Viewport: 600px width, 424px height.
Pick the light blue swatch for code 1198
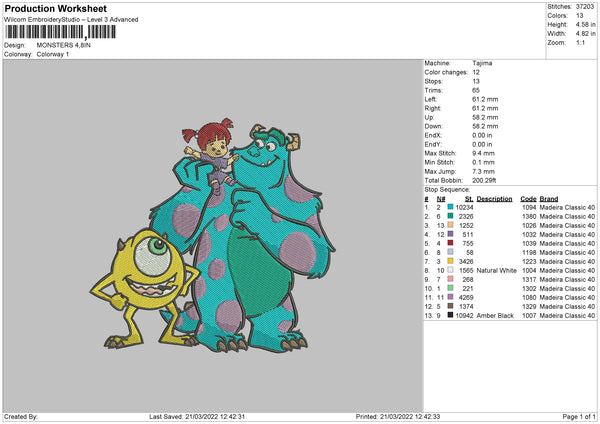pos(450,252)
